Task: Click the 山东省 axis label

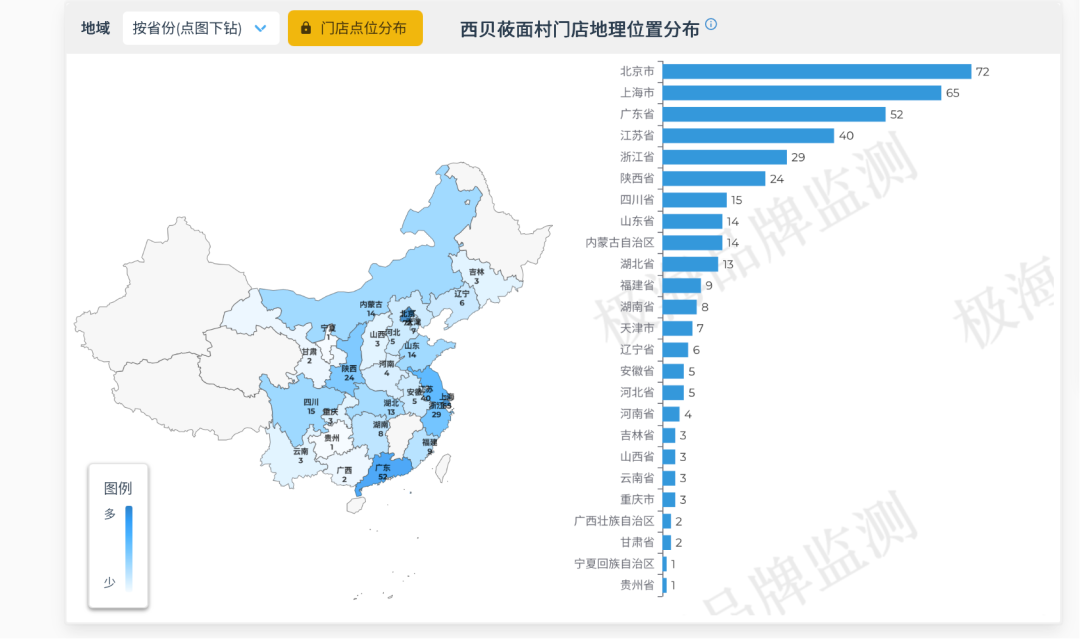Action: 637,221
